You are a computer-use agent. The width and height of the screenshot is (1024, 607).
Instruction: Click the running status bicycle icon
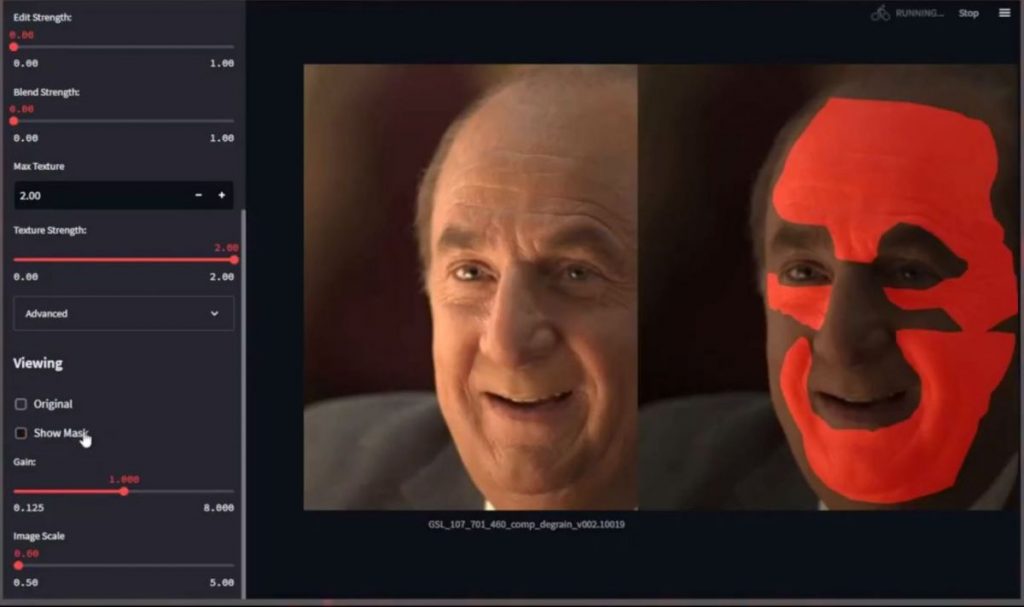[880, 13]
